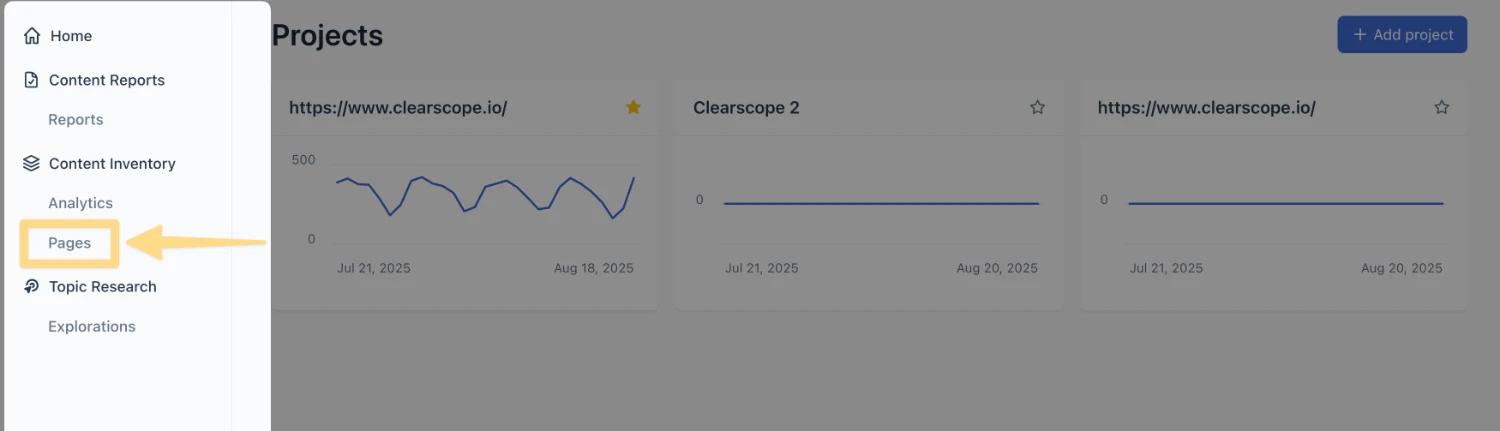Click the Content Inventory layers icon

click(31, 163)
